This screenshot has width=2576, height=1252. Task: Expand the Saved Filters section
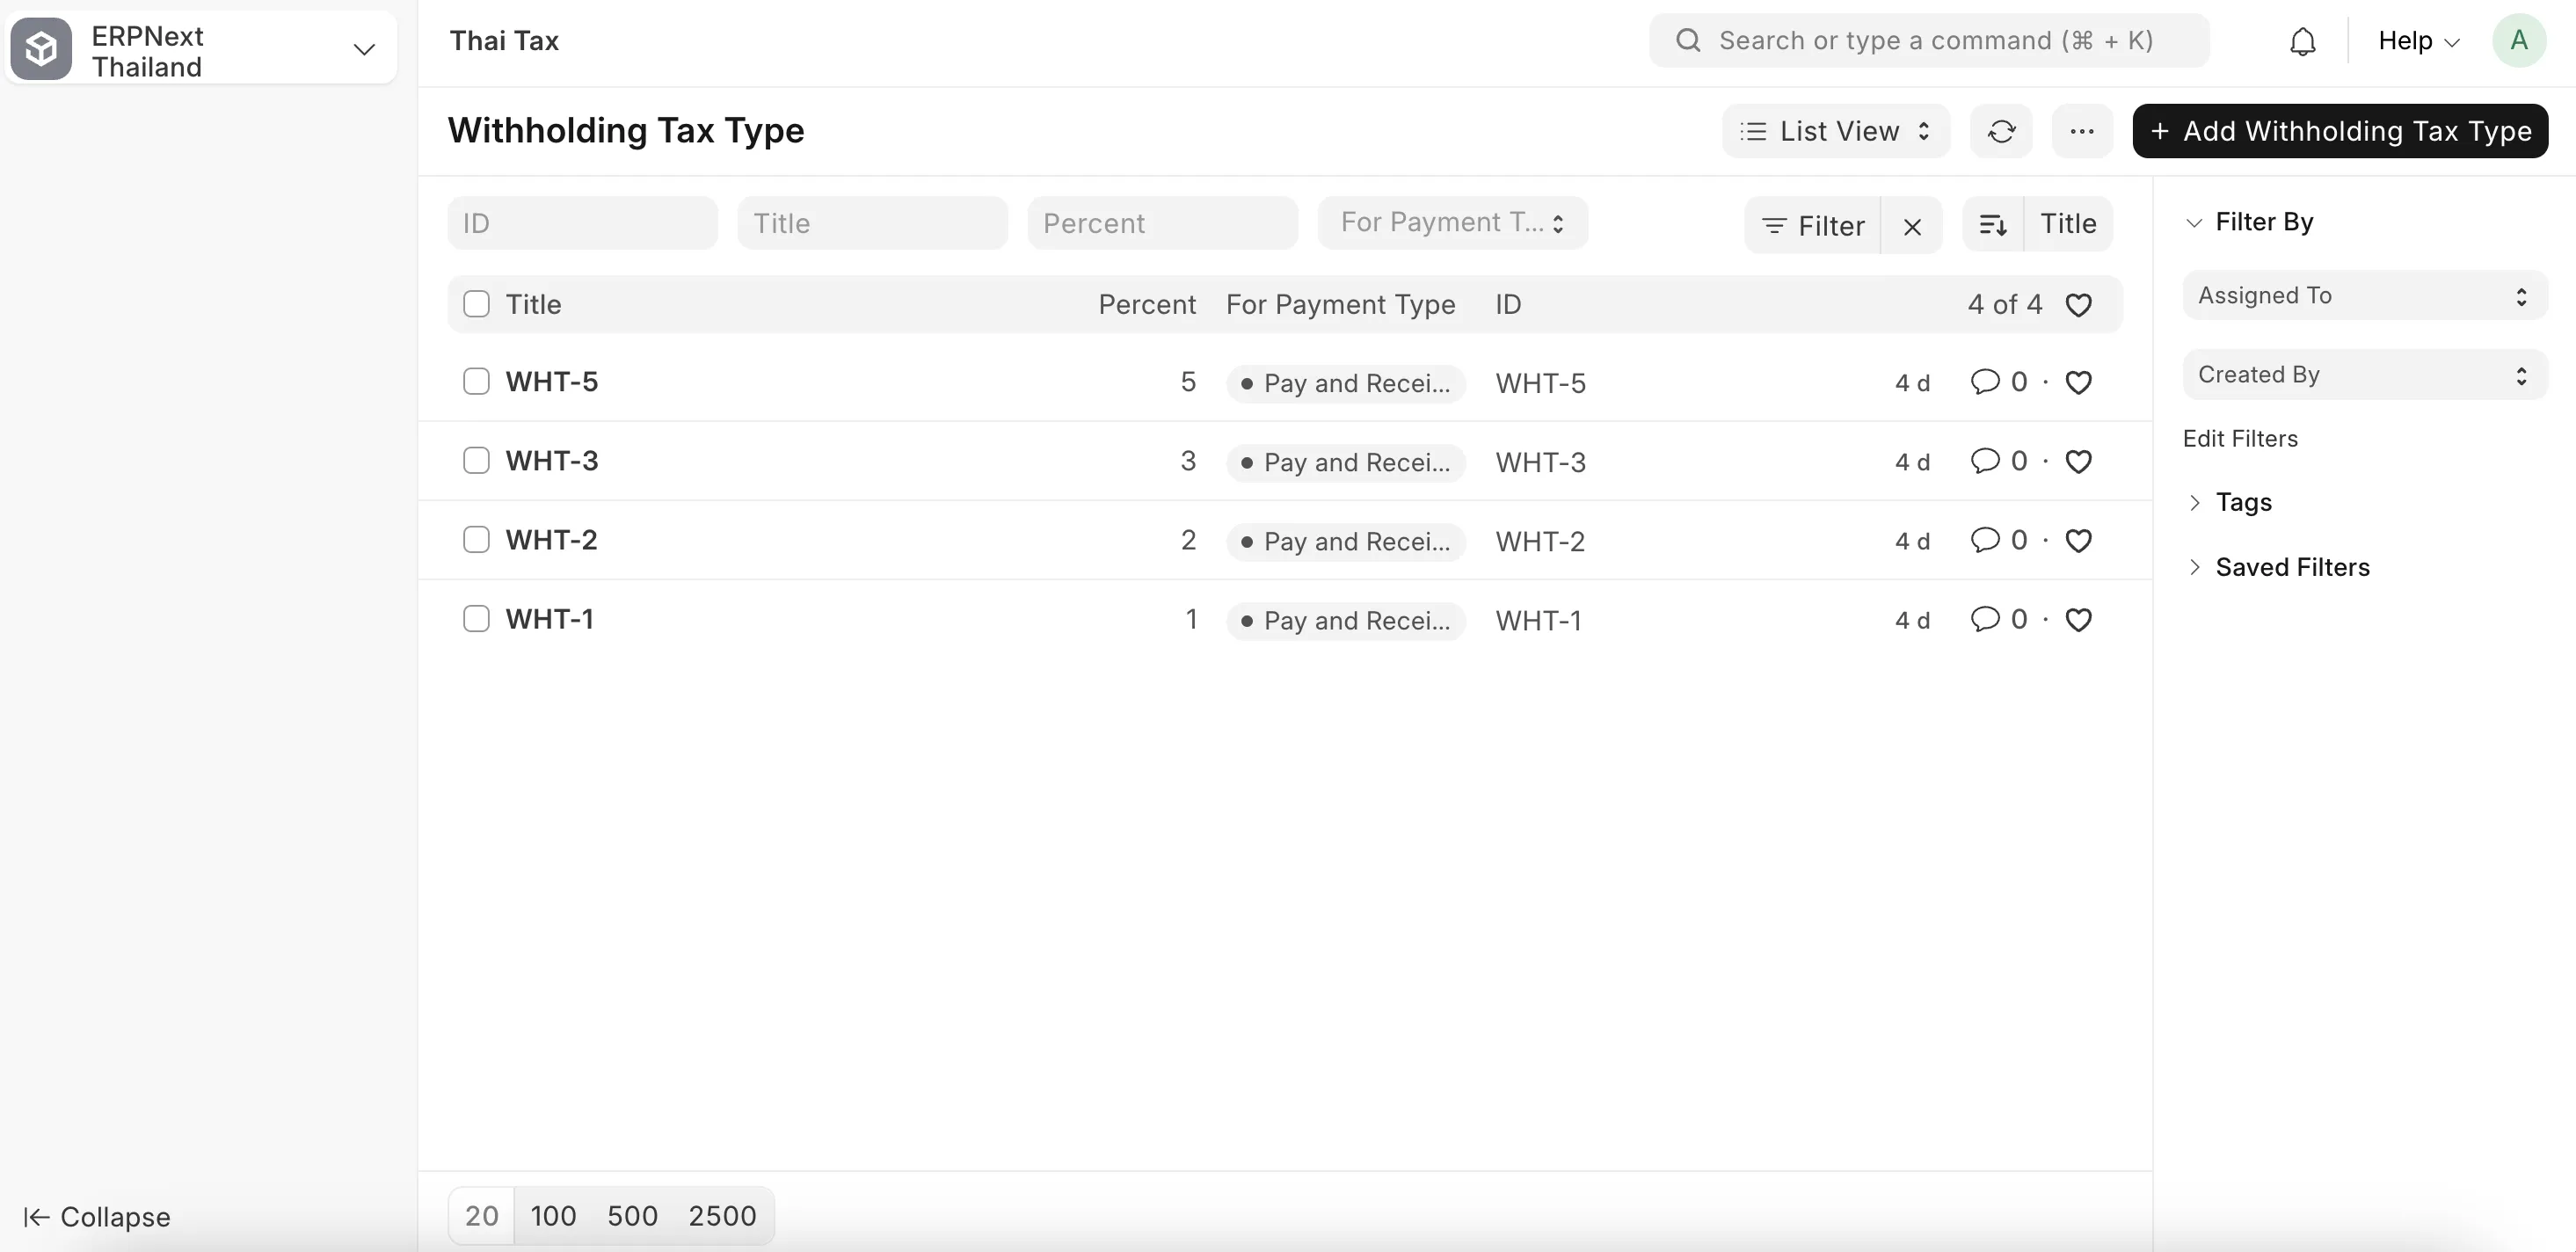click(x=2278, y=567)
